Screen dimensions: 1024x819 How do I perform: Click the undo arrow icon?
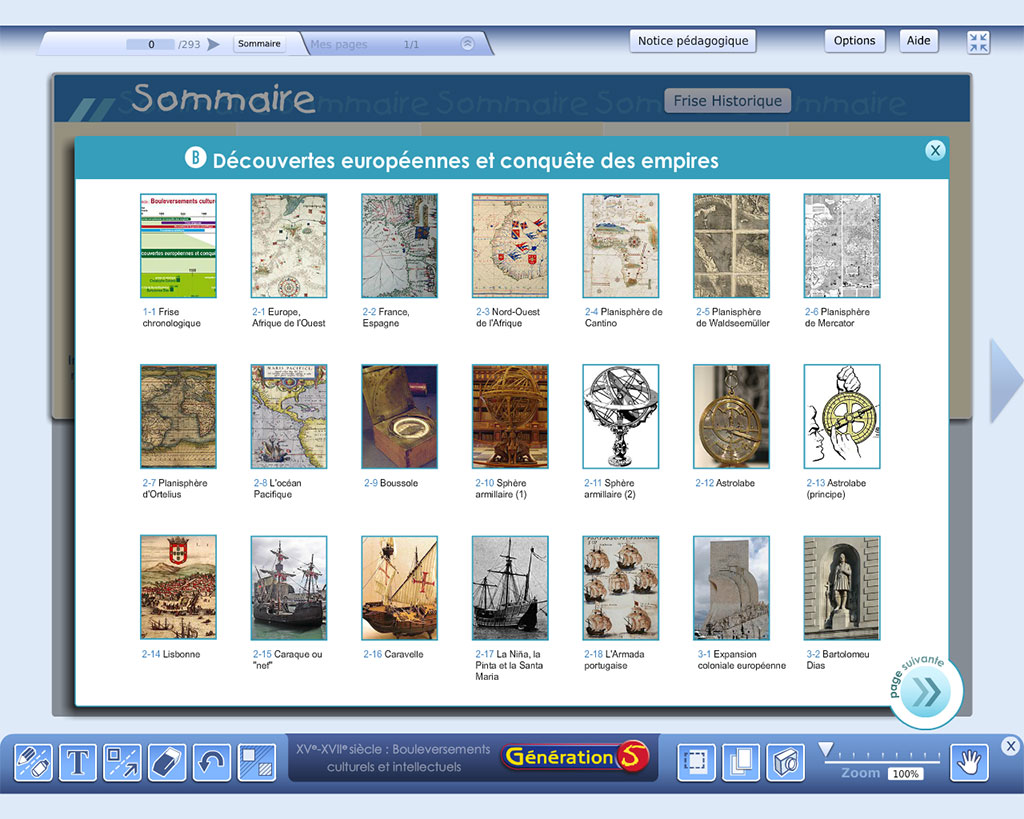pyautogui.click(x=211, y=763)
